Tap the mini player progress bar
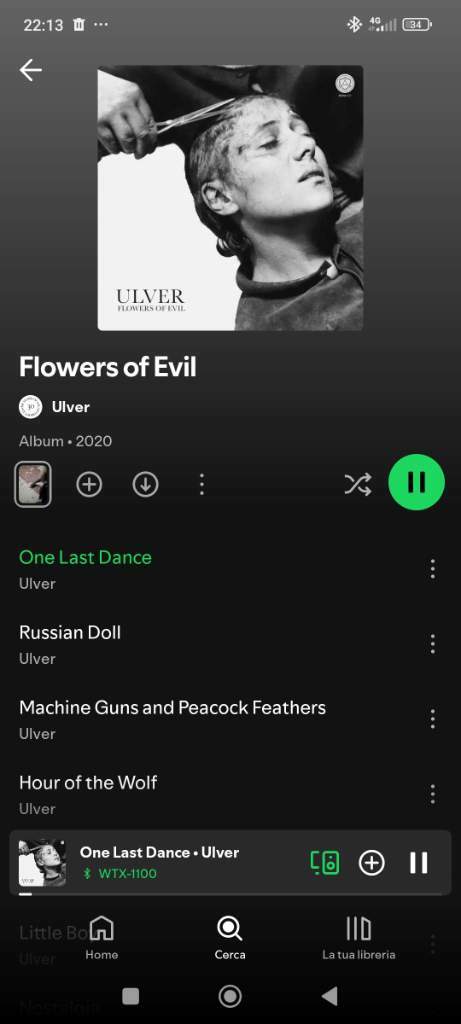 coord(230,894)
